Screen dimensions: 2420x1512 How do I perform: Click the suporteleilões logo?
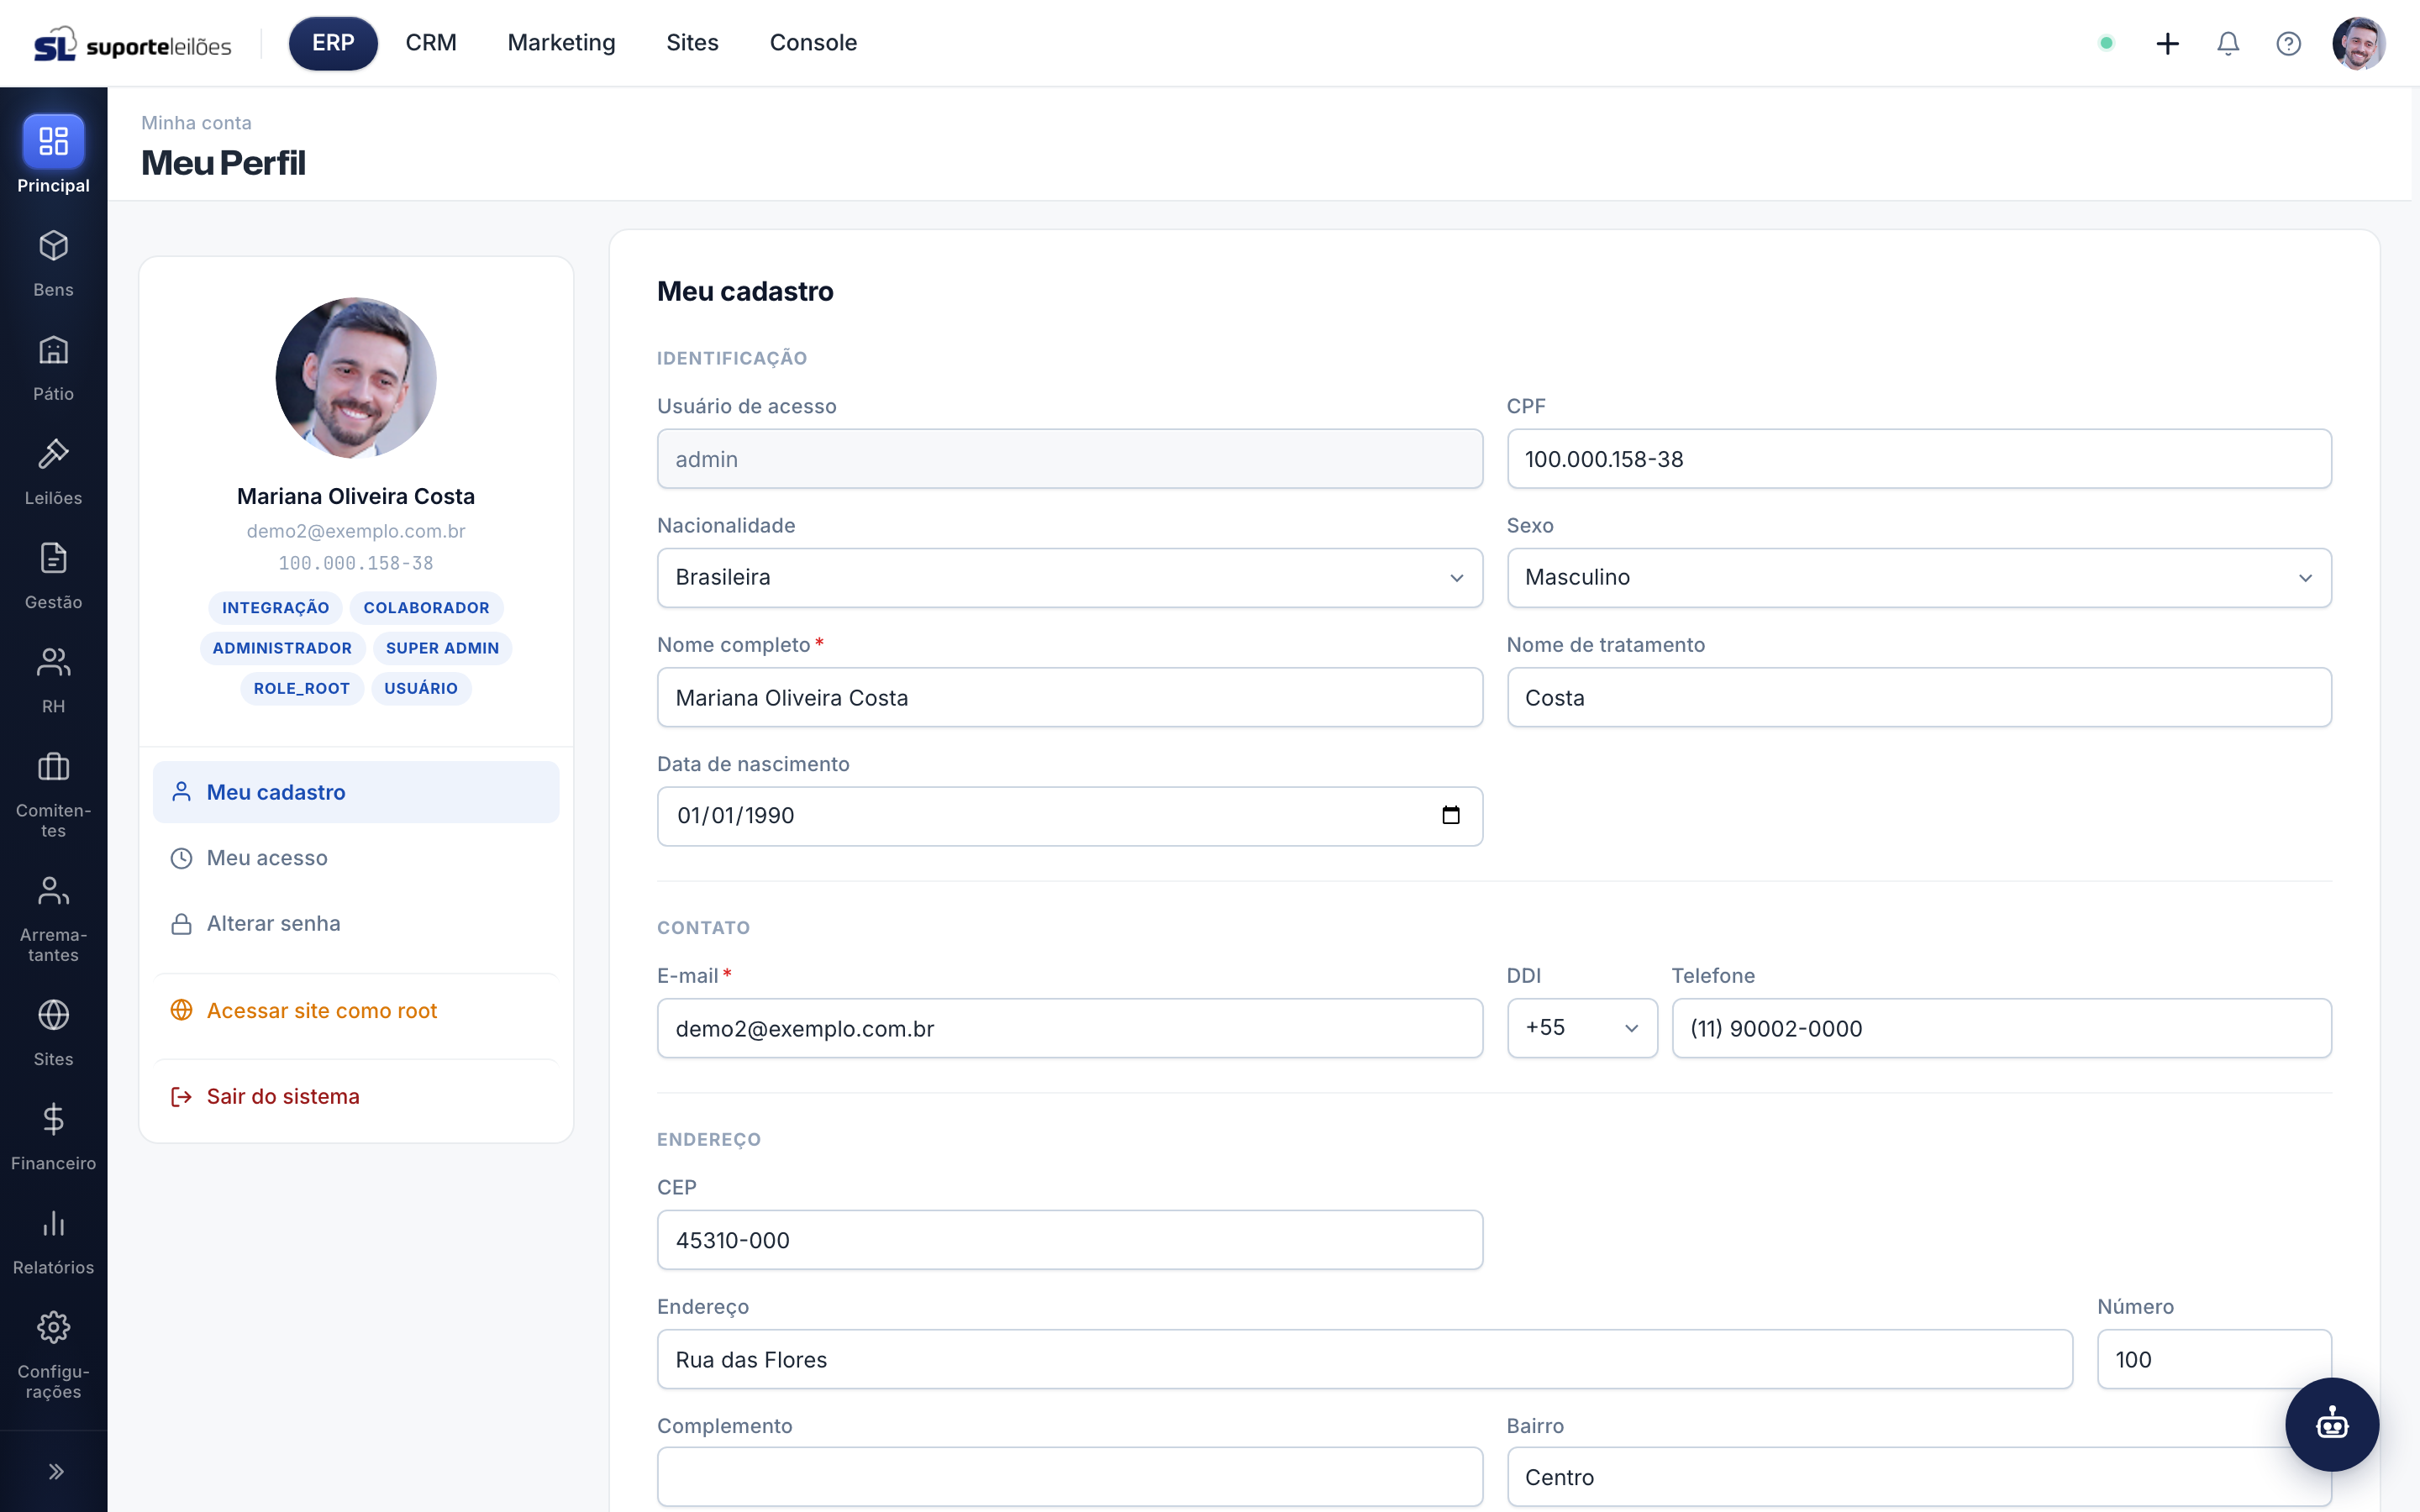point(132,44)
